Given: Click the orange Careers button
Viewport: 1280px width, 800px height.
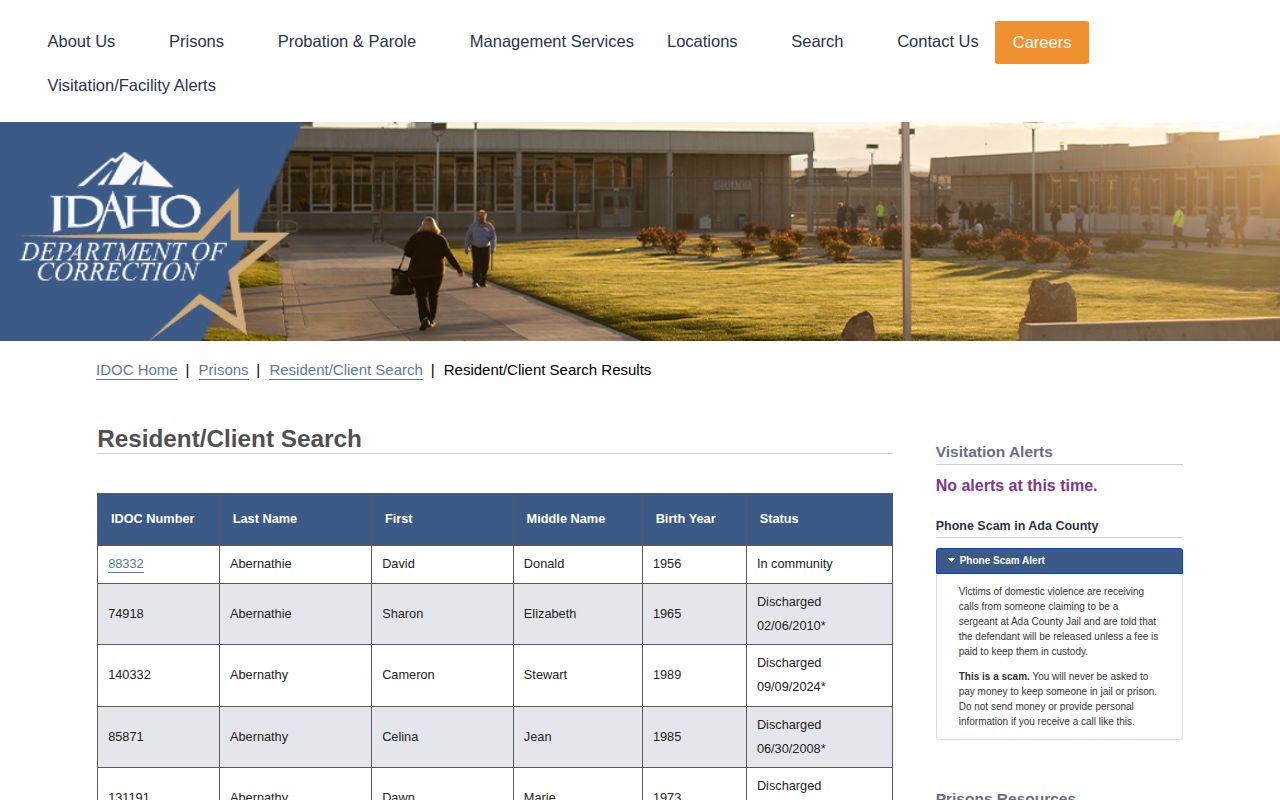Looking at the screenshot, I should [x=1042, y=42].
